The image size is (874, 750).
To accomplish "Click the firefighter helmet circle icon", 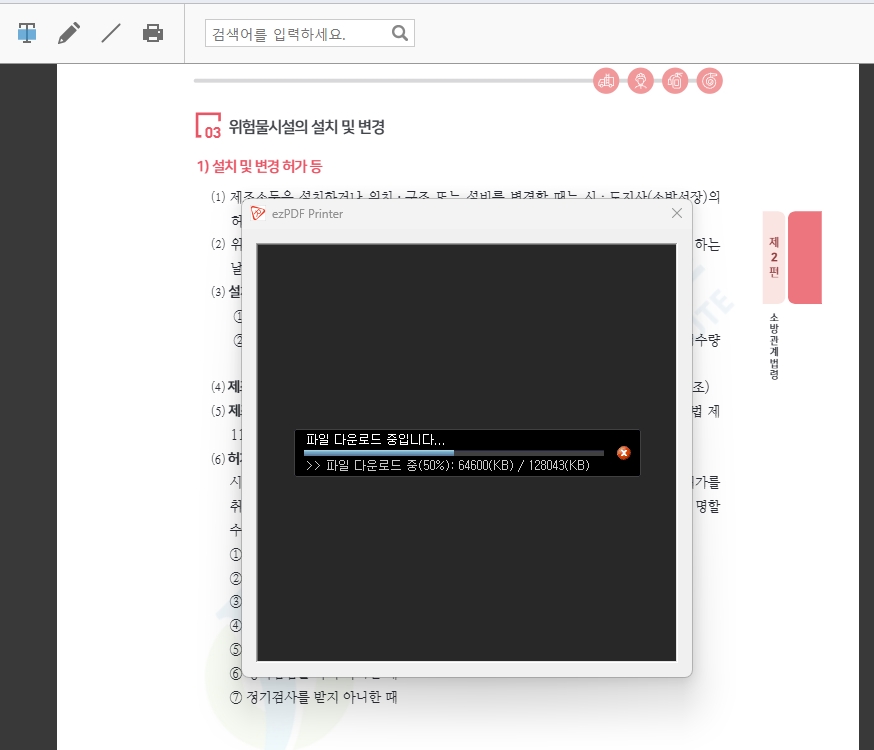I will pyautogui.click(x=640, y=81).
